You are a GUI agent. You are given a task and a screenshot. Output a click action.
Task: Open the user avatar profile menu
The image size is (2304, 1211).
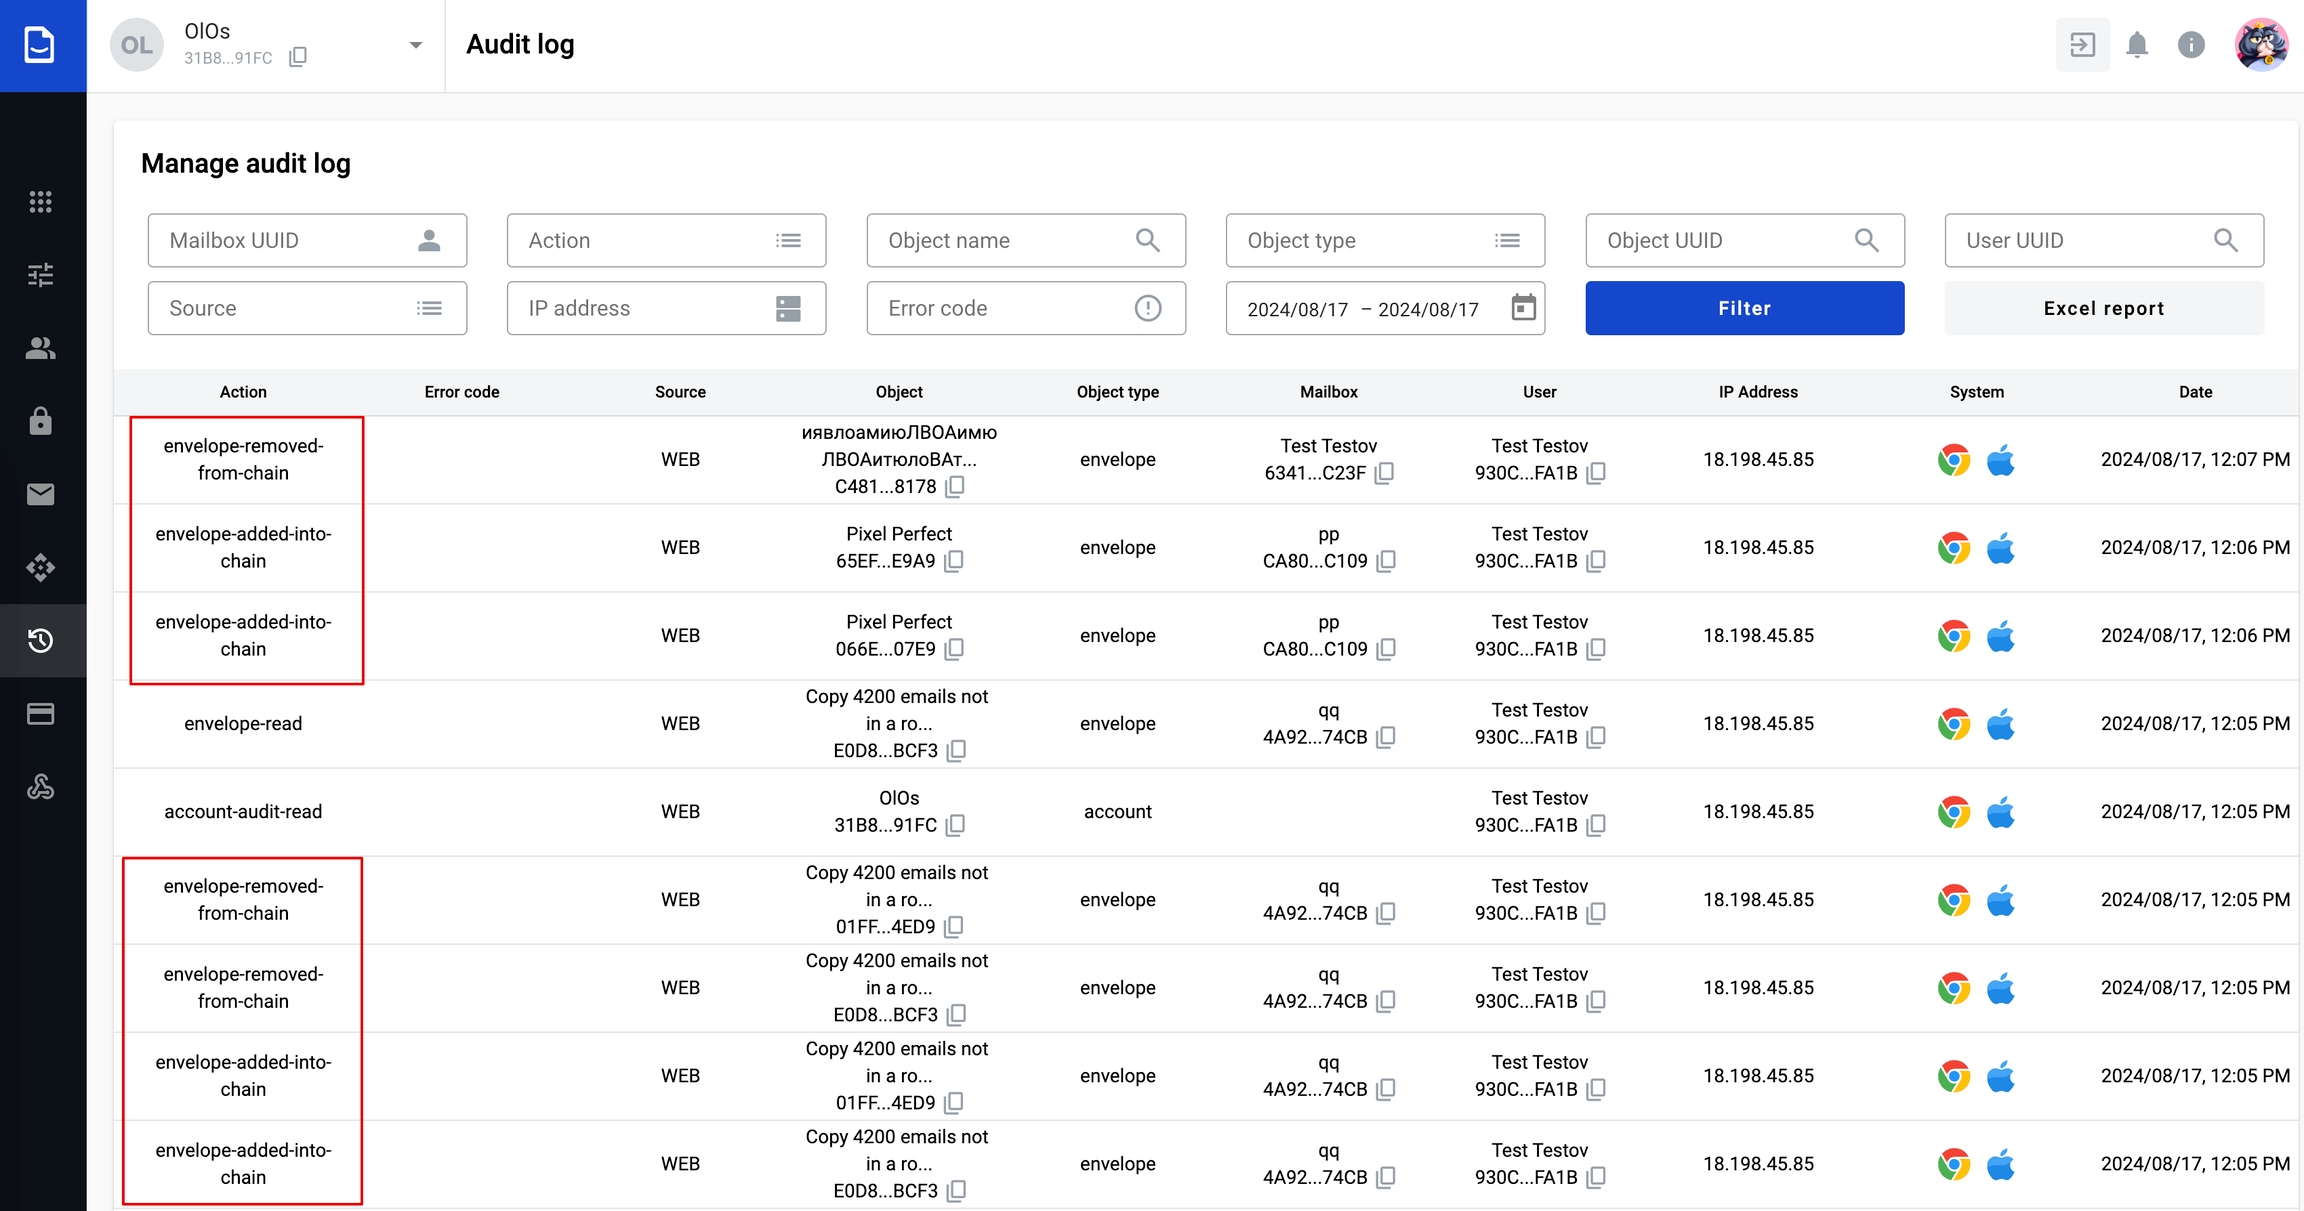[2260, 45]
